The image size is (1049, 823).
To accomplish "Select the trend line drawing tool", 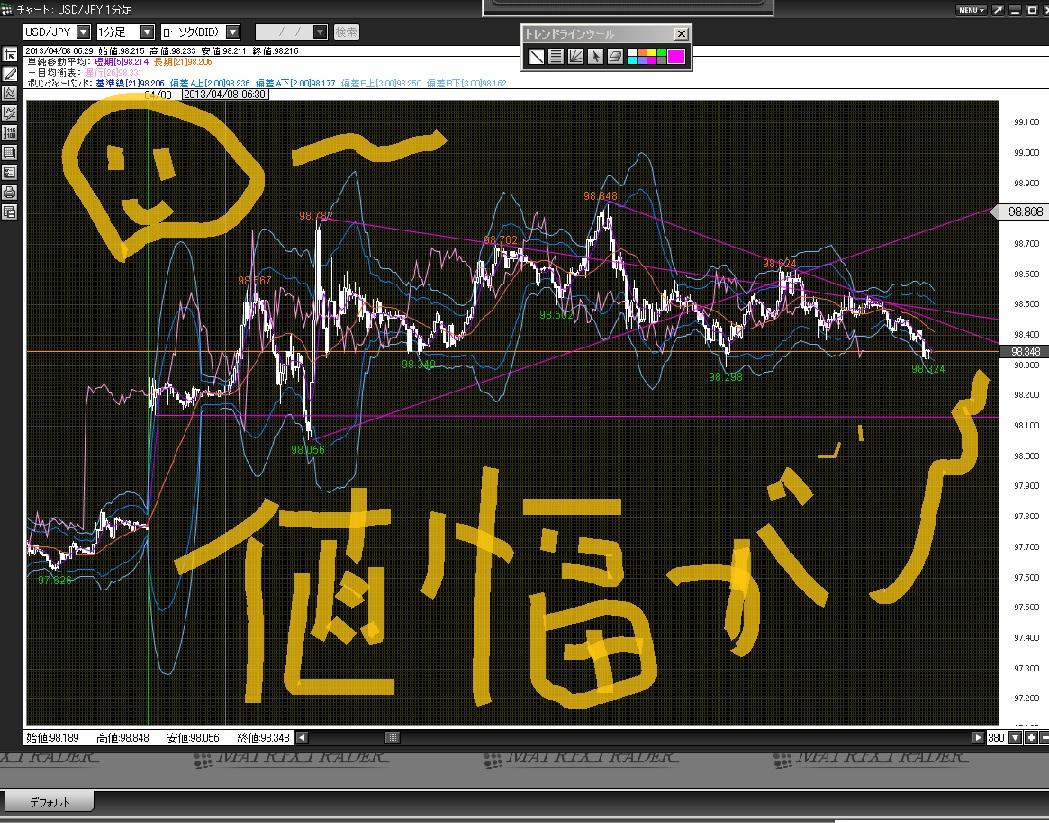I will 537,56.
